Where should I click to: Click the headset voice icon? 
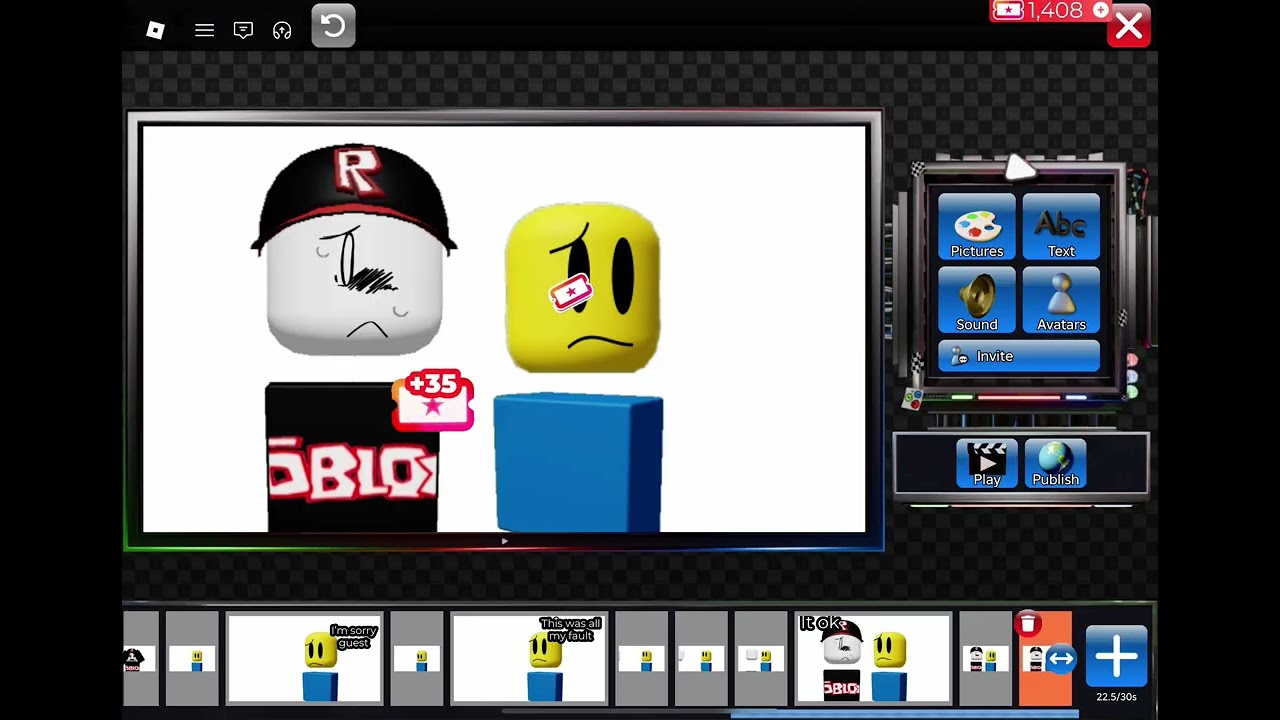click(x=282, y=30)
